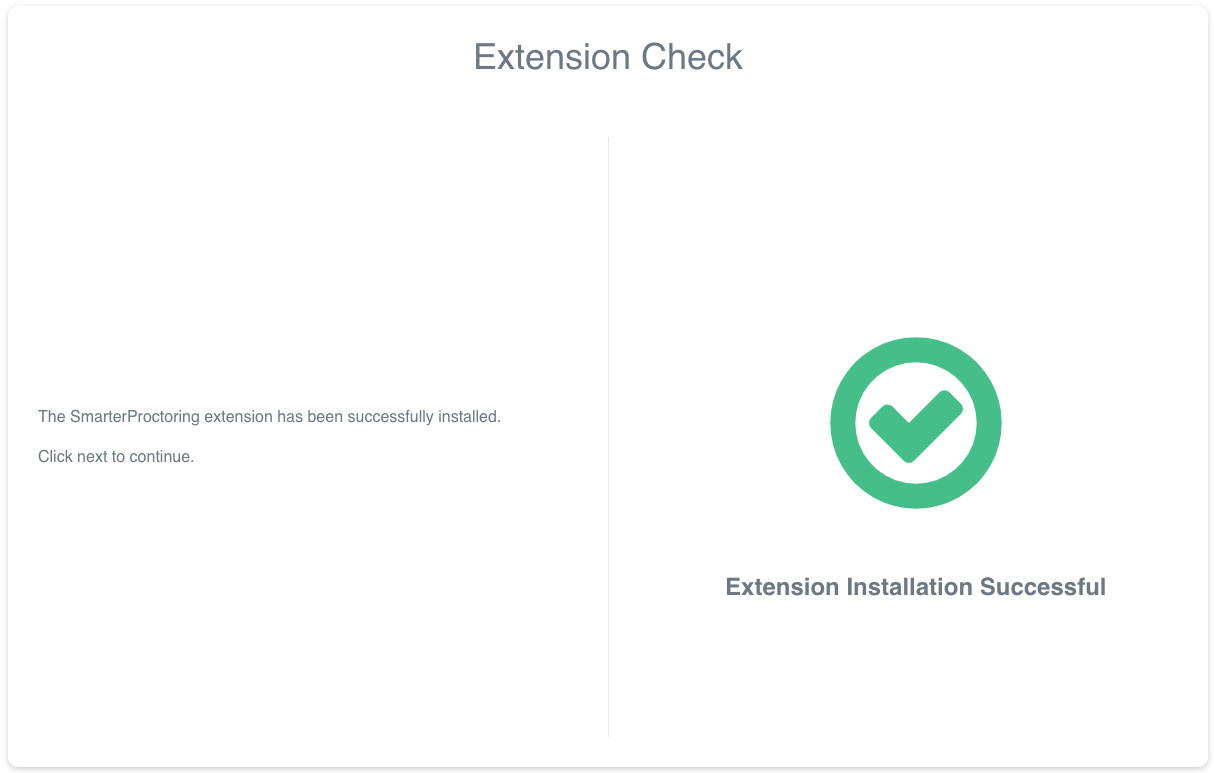
Task: Click the word 'Extension' in the heading
Action: pos(552,57)
